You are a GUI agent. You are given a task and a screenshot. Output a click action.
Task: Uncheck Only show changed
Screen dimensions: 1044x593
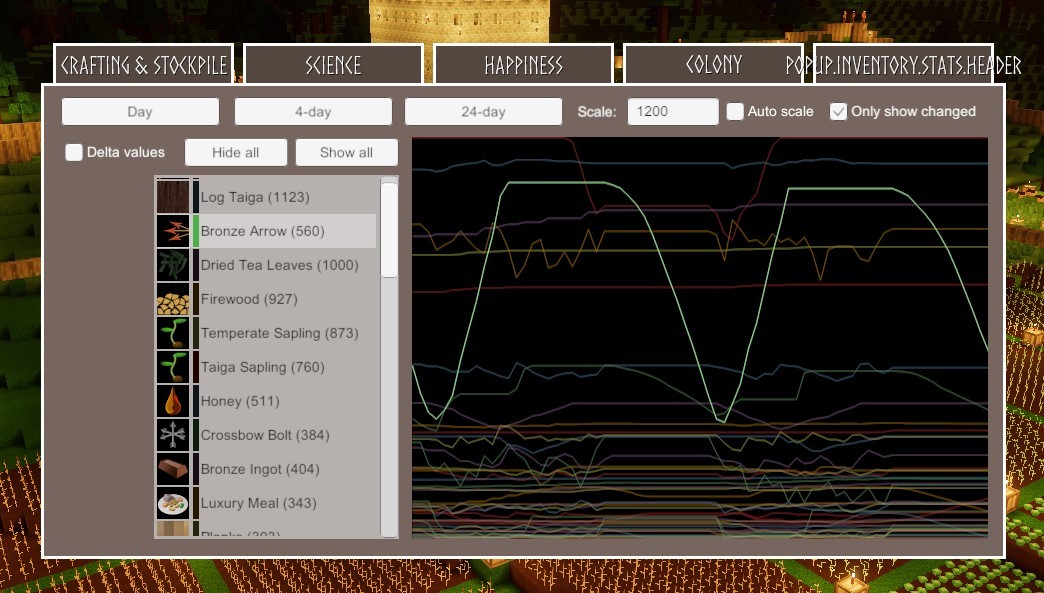tap(838, 111)
